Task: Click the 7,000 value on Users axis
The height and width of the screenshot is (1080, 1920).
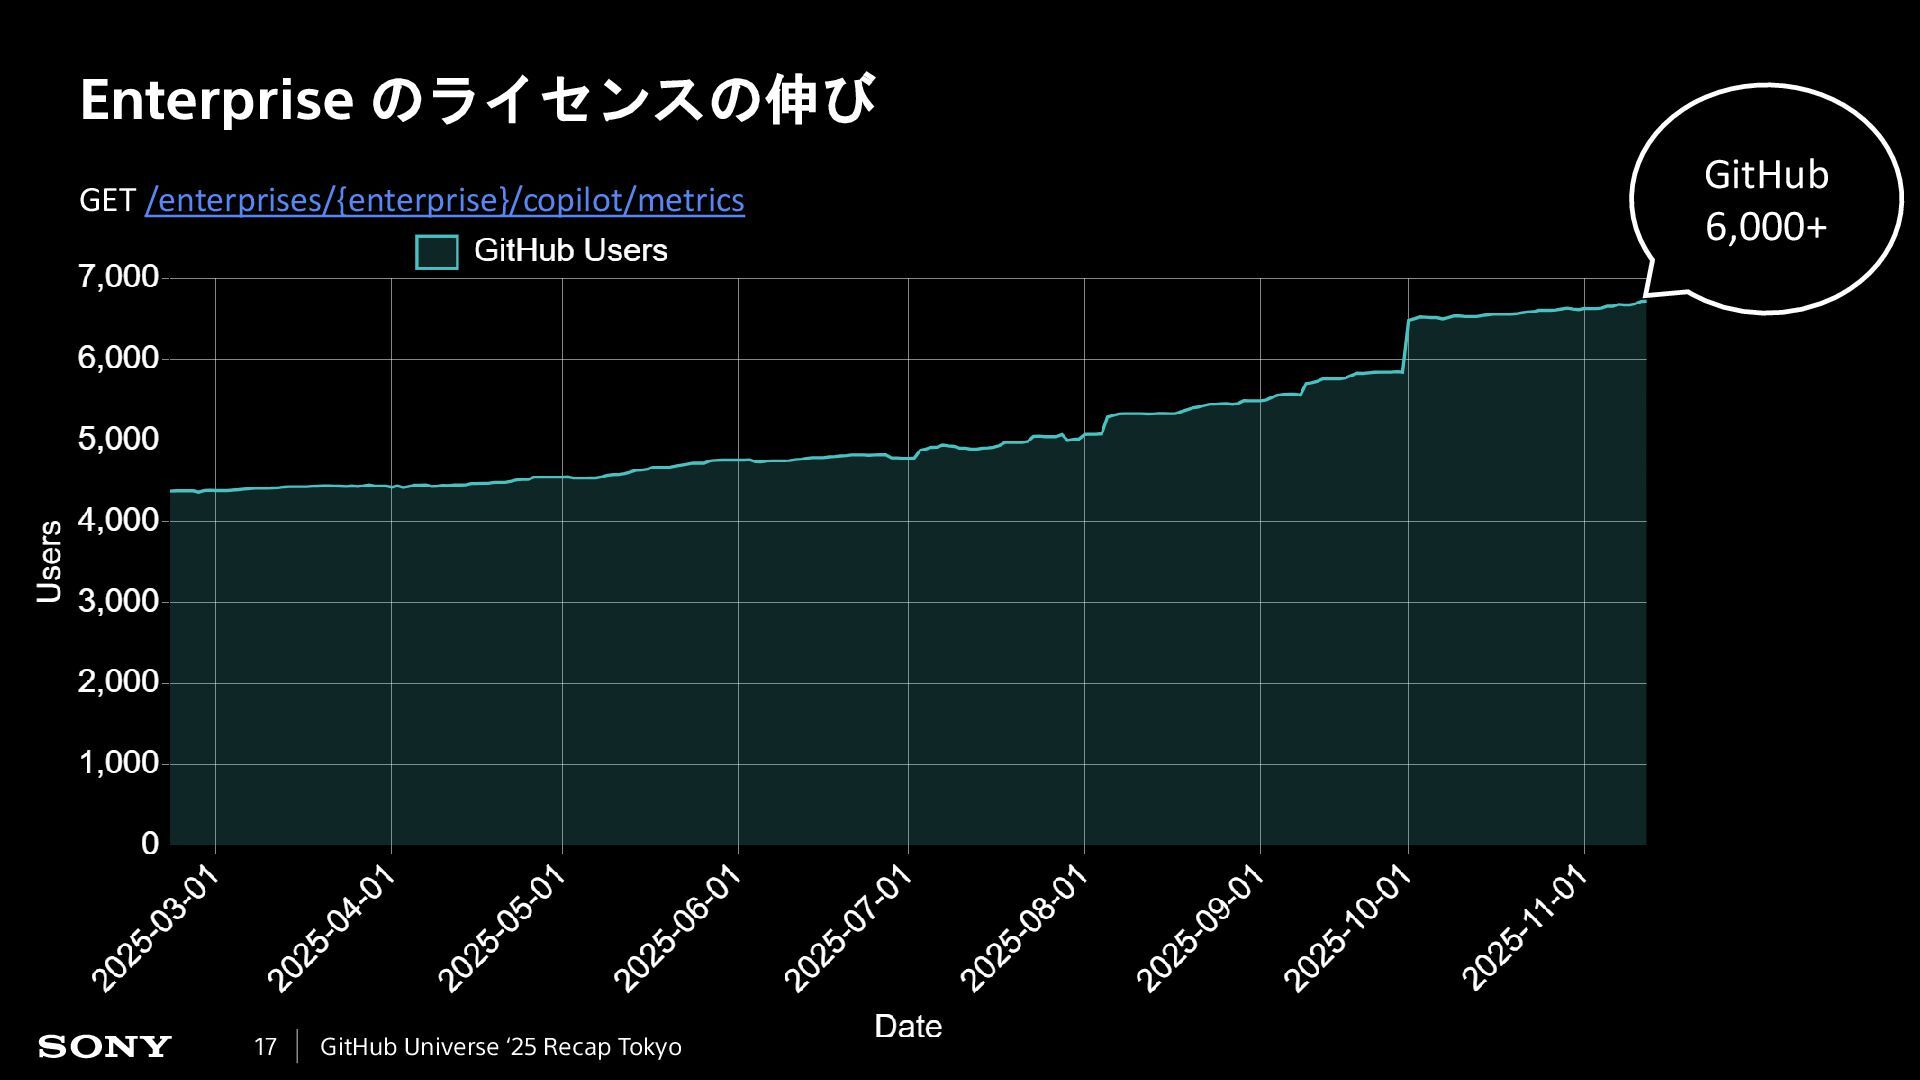Action: tap(118, 277)
